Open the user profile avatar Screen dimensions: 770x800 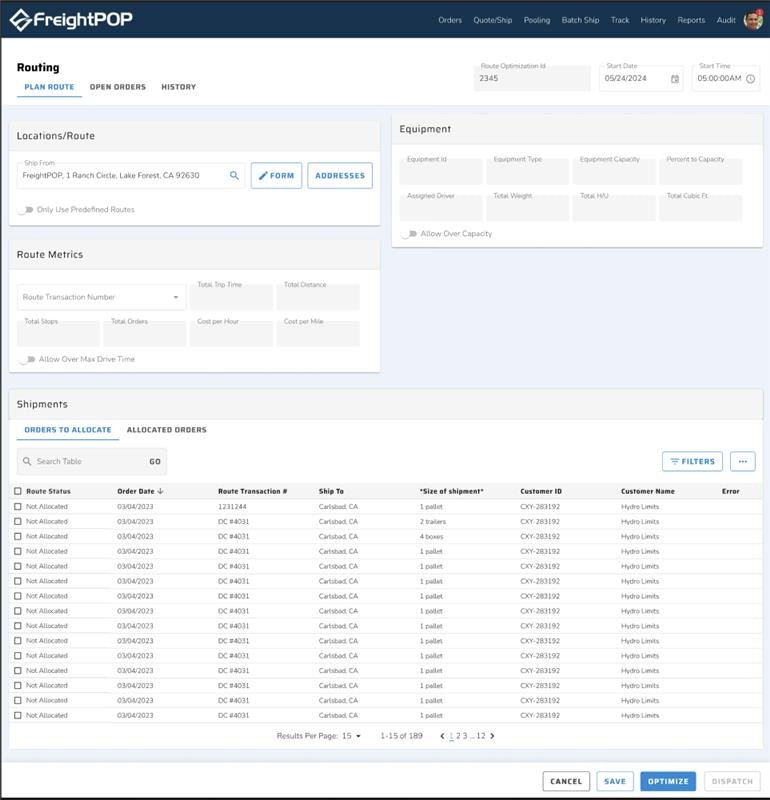tap(753, 20)
